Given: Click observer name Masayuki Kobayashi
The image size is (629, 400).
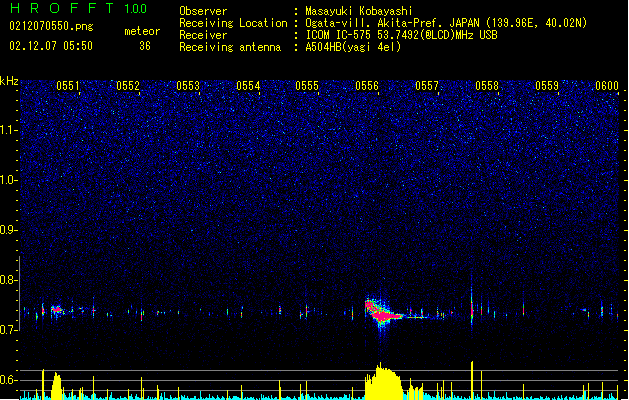Looking at the screenshot, I should (359, 11).
